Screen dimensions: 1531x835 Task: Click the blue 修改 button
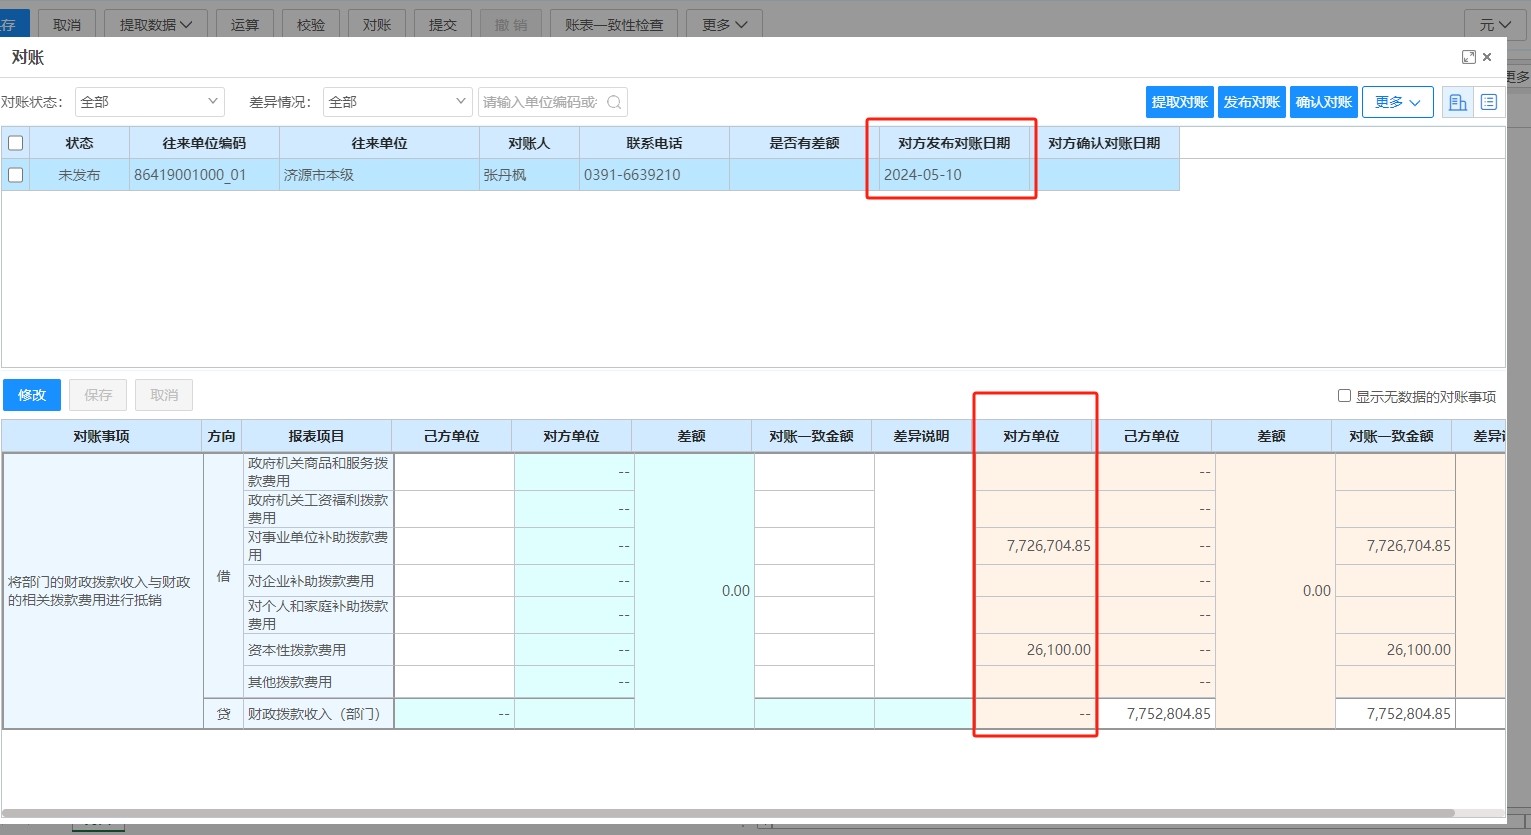click(32, 395)
